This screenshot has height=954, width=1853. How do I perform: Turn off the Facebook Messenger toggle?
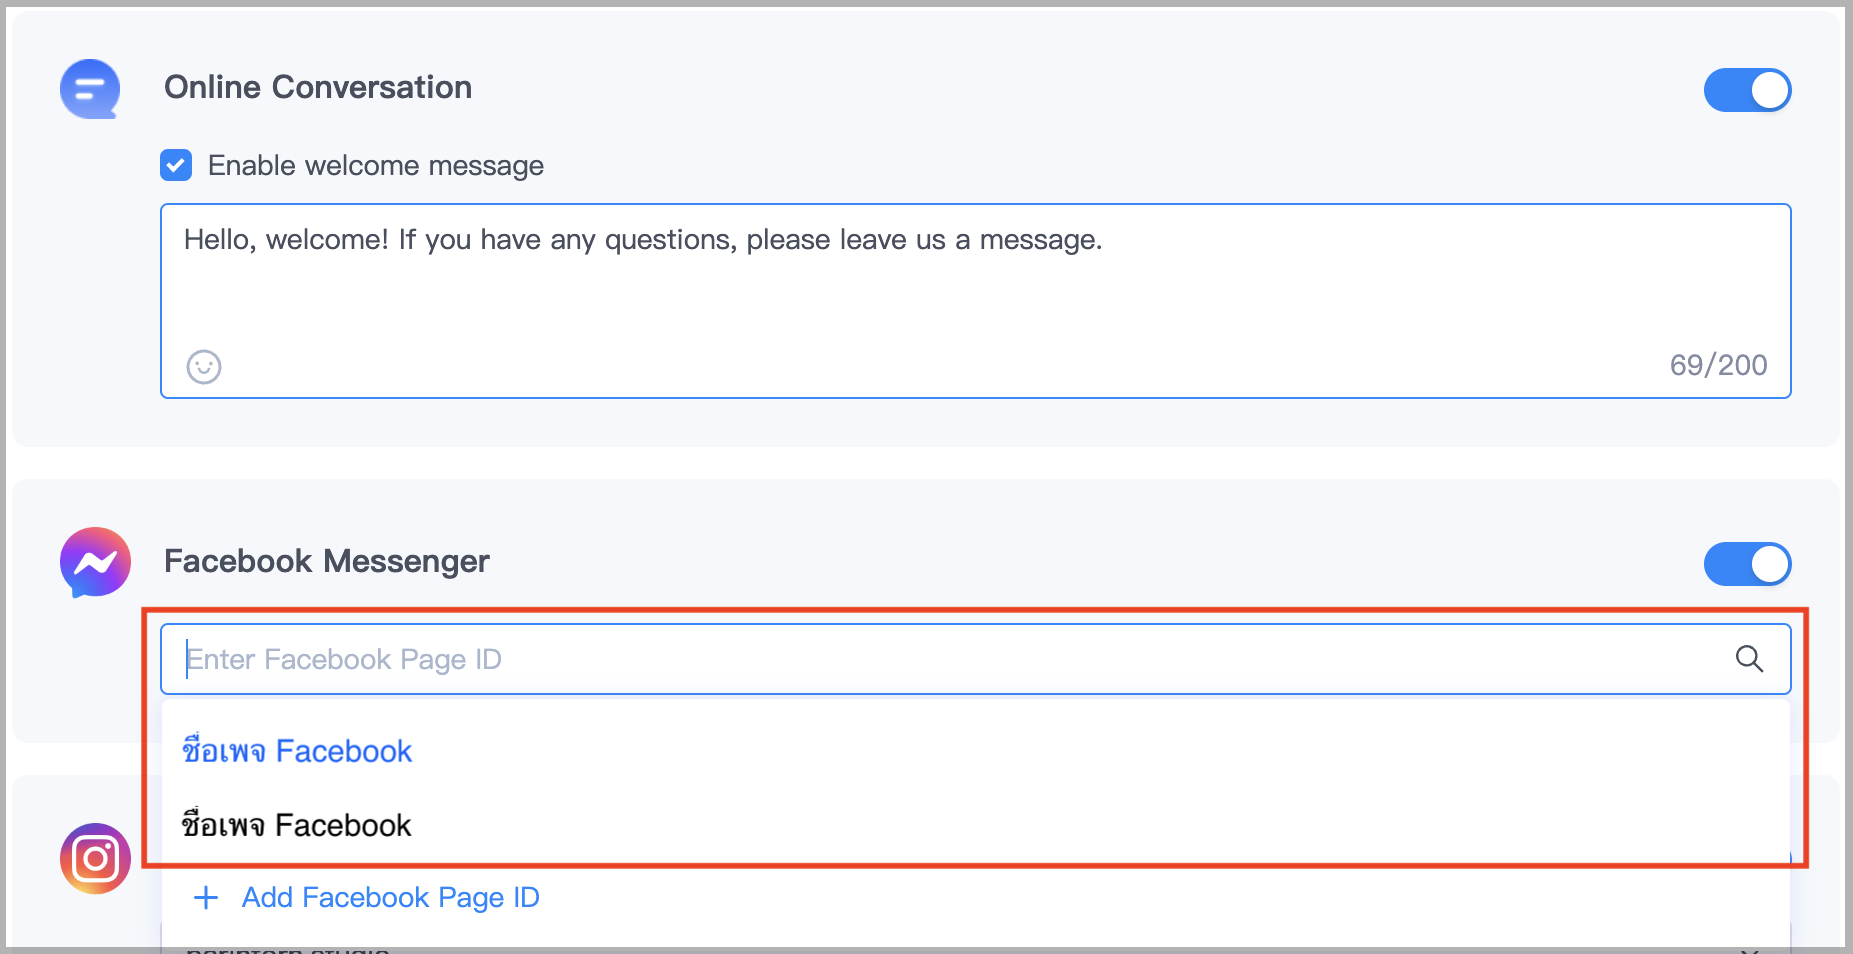[1747, 564]
